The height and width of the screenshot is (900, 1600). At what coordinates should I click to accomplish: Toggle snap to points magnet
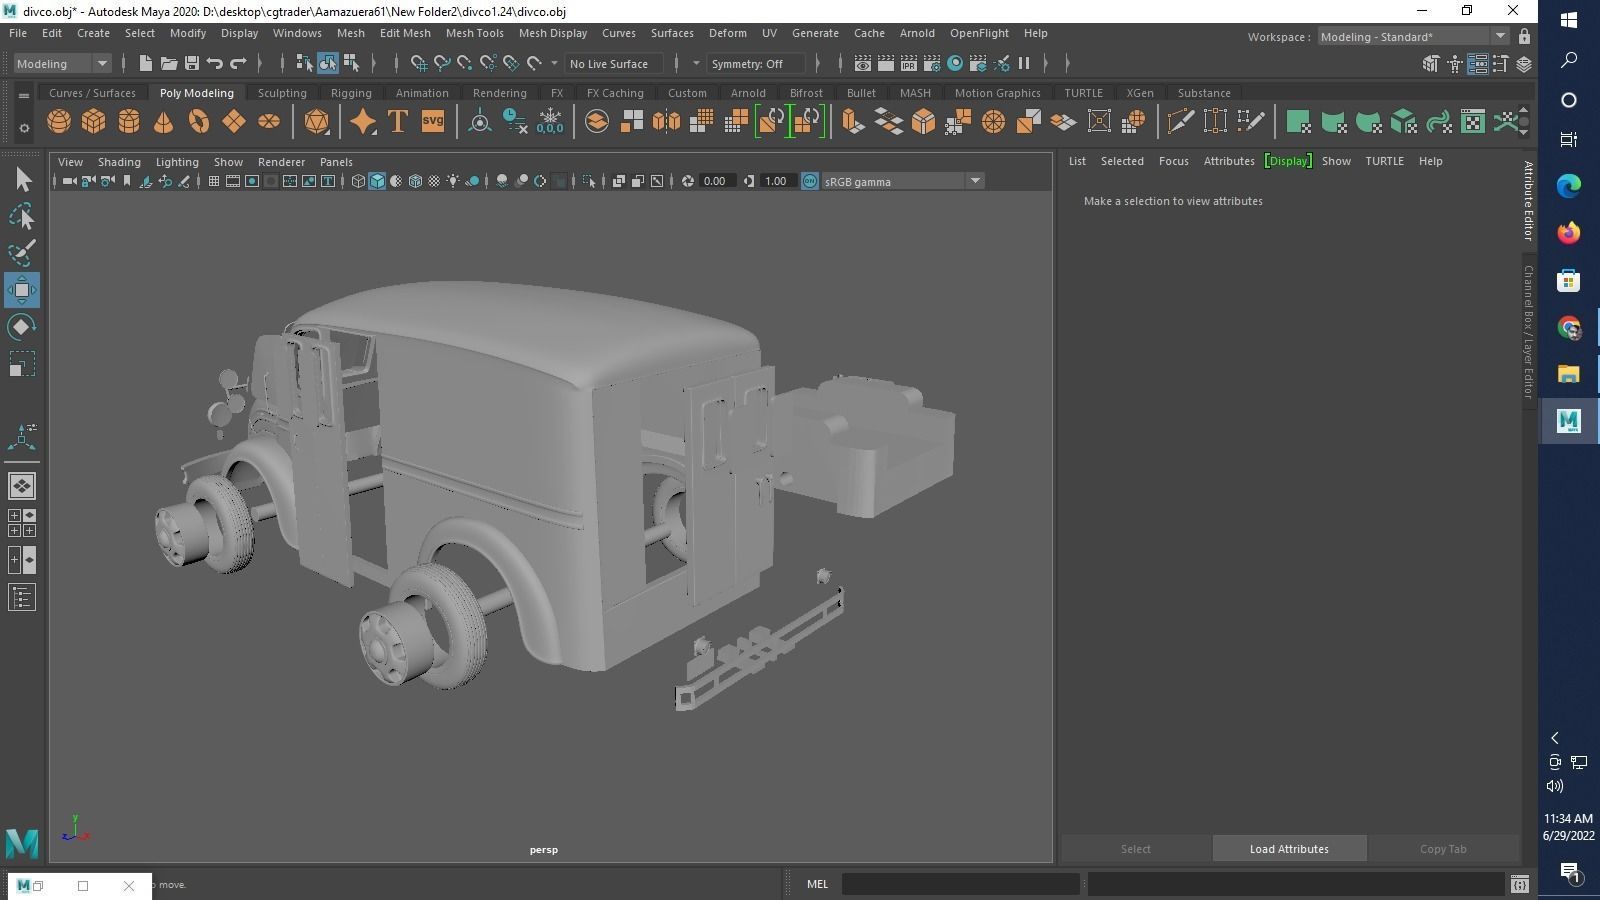point(465,64)
